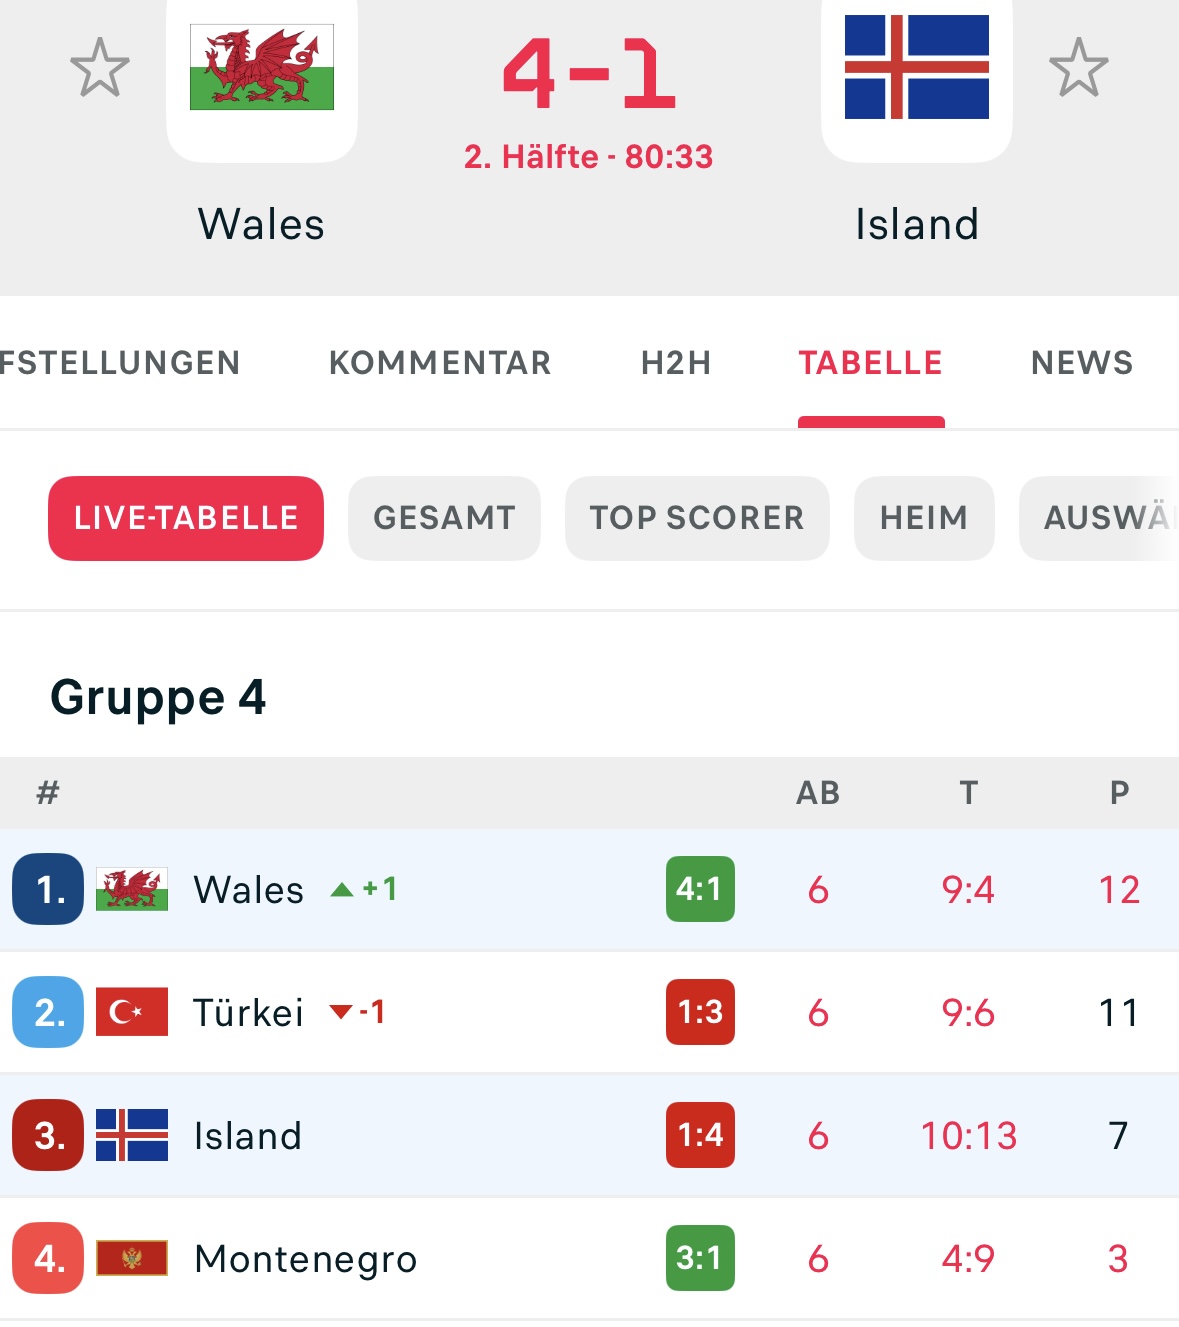1179x1327 pixels.
Task: Open the Wales 4:1 live score badge
Action: click(700, 889)
